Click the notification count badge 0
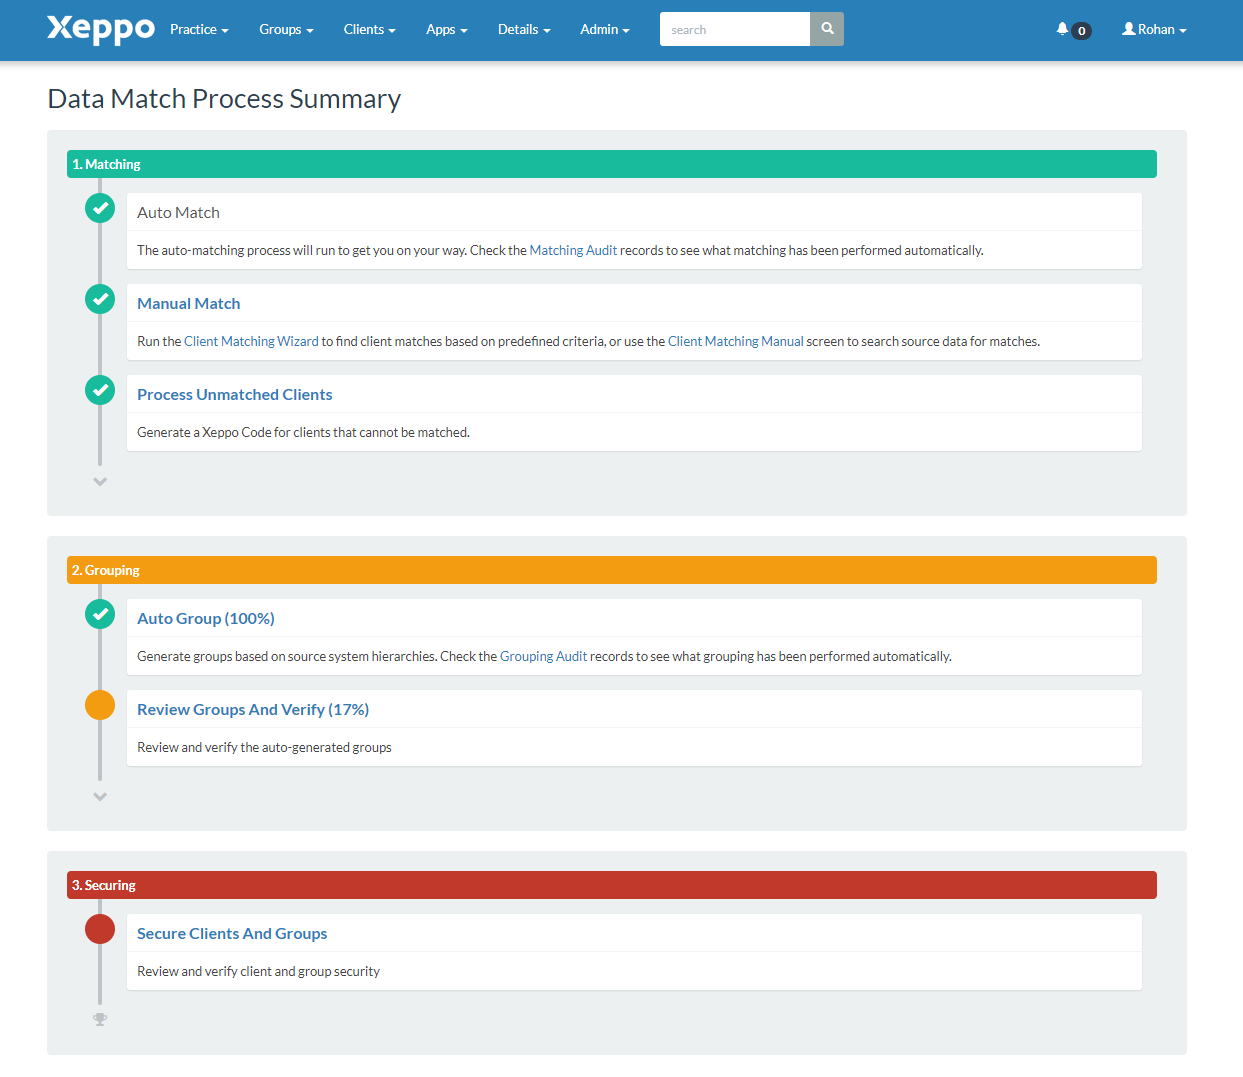The height and width of the screenshot is (1077, 1243). pyautogui.click(x=1081, y=31)
